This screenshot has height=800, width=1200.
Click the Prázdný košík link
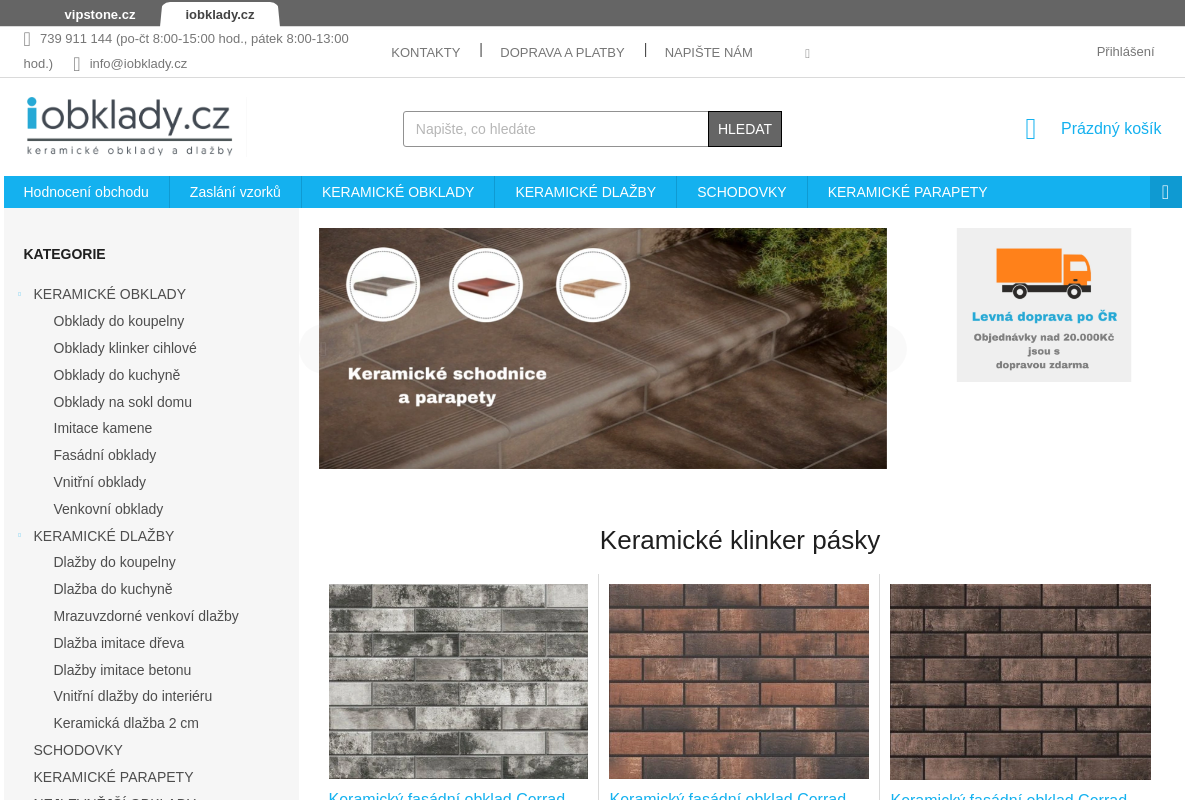[1110, 128]
